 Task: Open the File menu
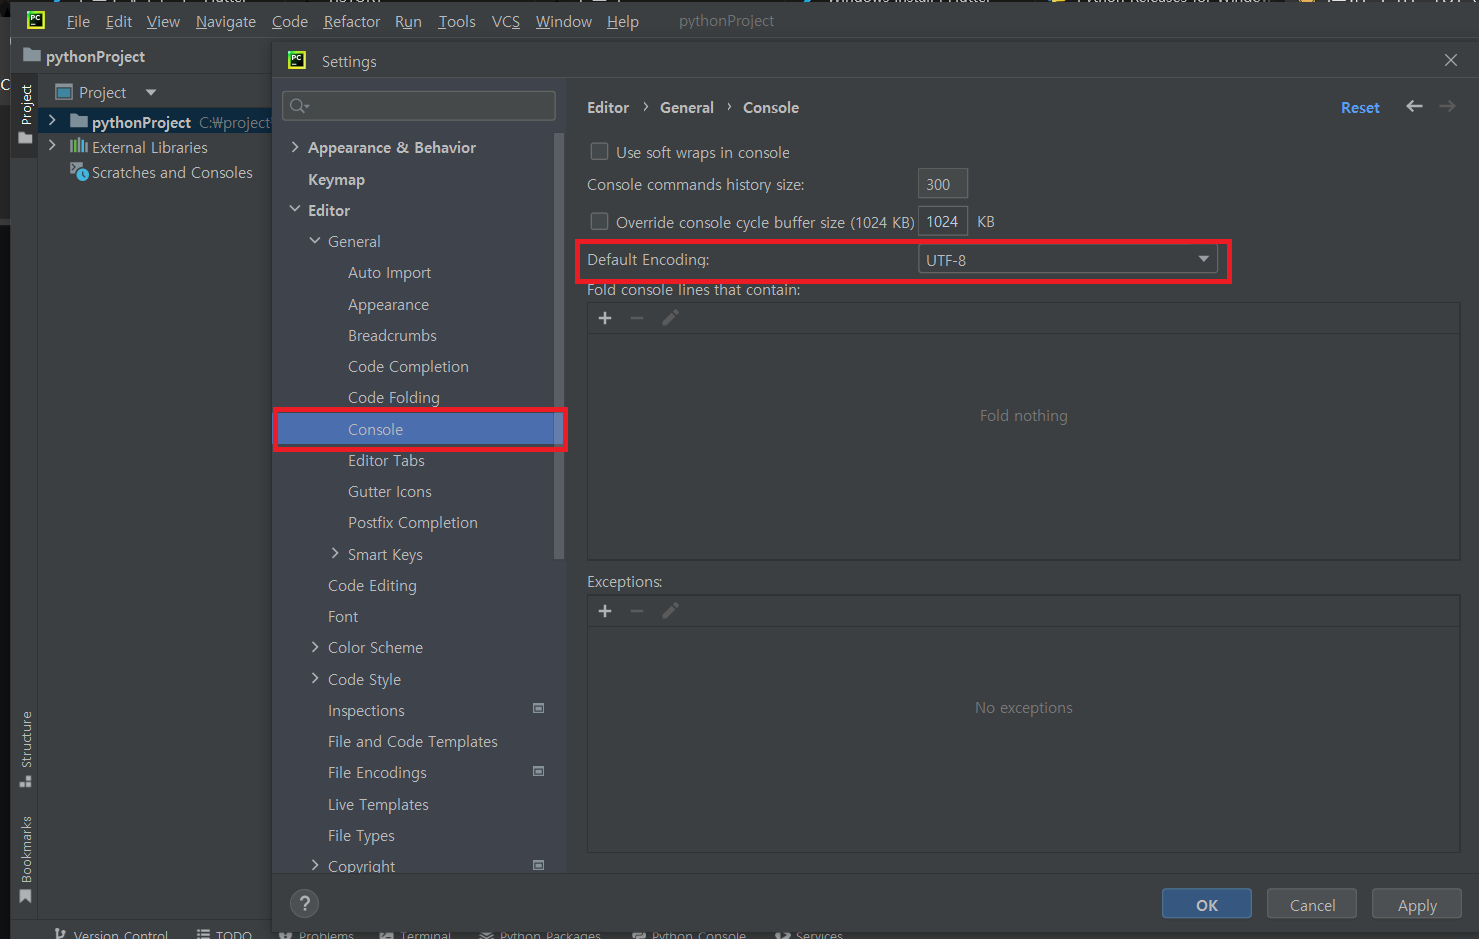pyautogui.click(x=78, y=21)
